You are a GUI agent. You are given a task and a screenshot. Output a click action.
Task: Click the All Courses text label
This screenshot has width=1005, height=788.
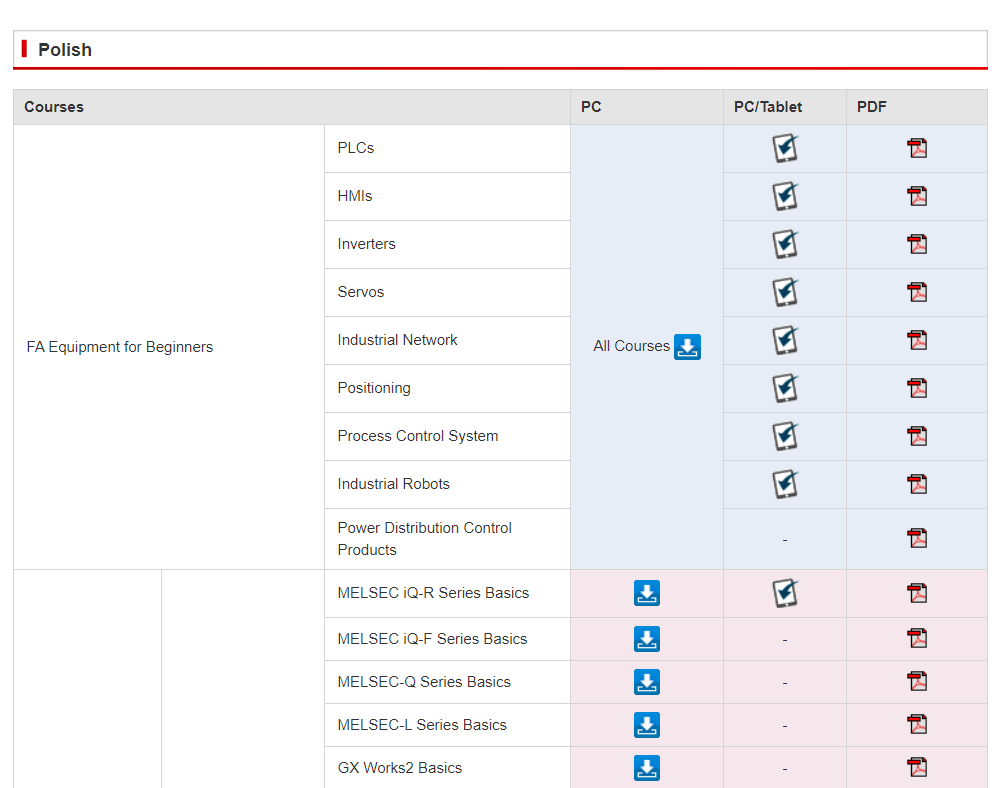coord(631,346)
